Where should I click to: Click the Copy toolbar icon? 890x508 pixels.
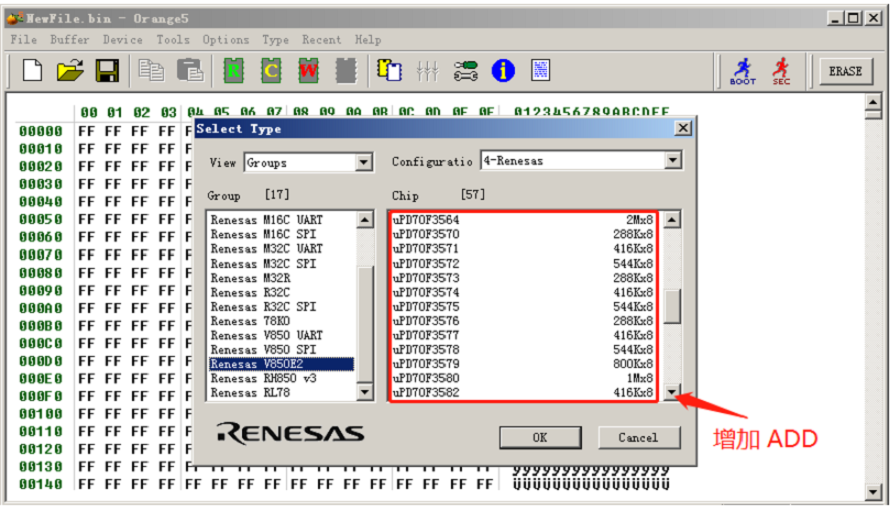[152, 72]
